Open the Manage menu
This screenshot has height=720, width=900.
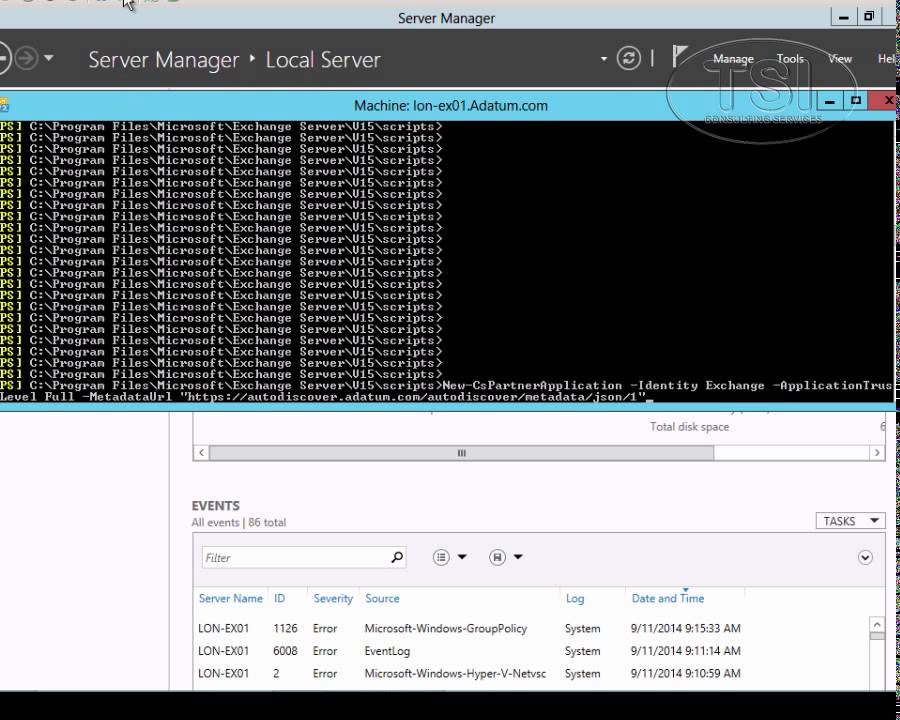coord(733,59)
